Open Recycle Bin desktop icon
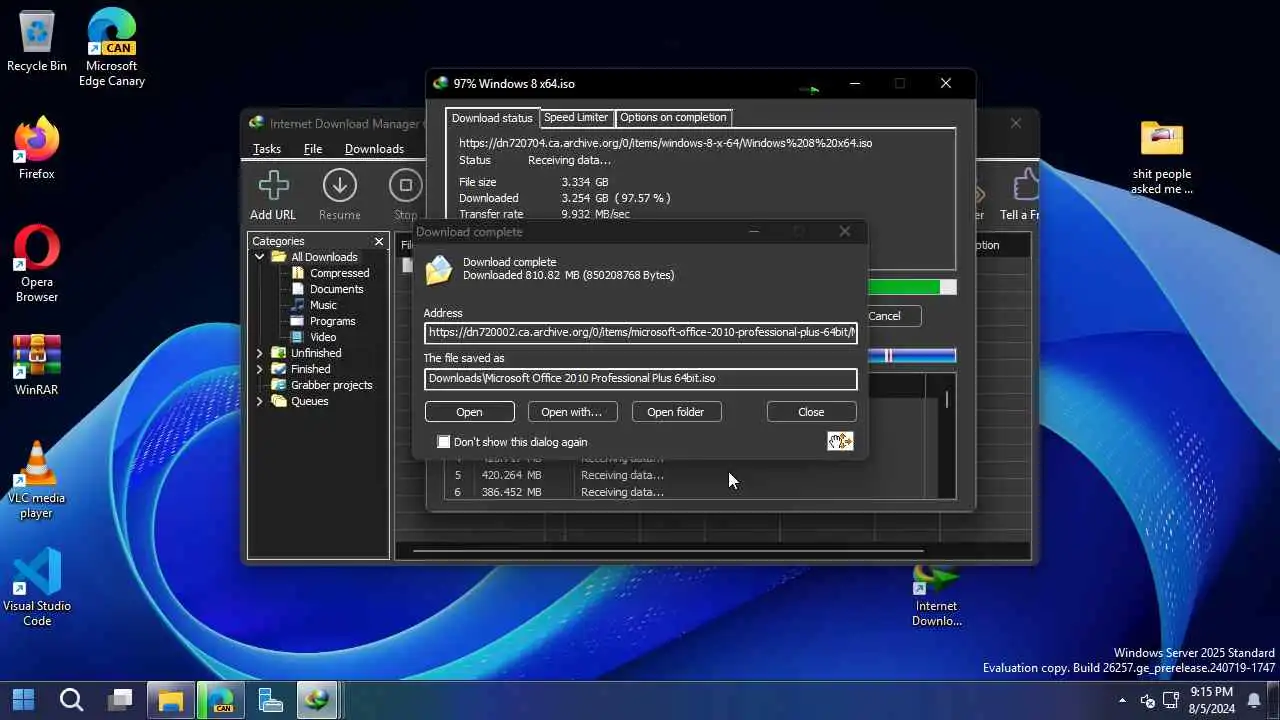Viewport: 1280px width, 720px height. pos(37,41)
